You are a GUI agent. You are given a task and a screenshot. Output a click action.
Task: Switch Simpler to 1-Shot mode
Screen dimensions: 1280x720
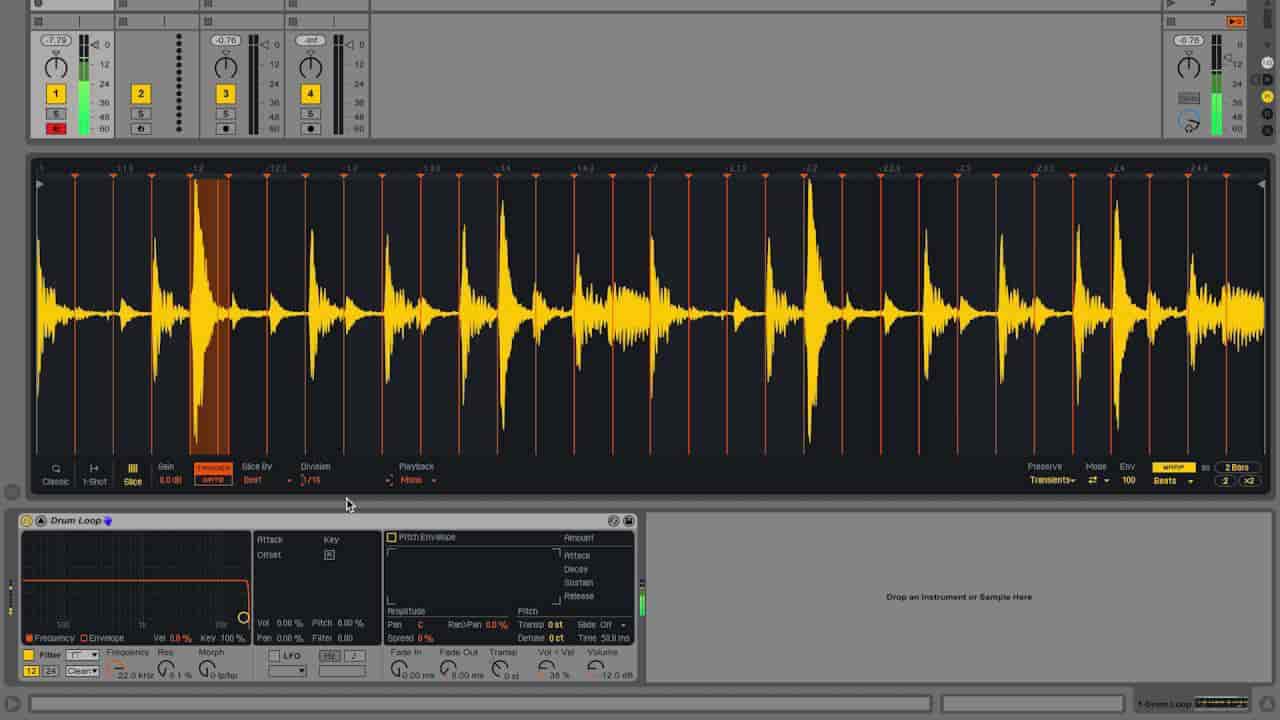pos(94,473)
